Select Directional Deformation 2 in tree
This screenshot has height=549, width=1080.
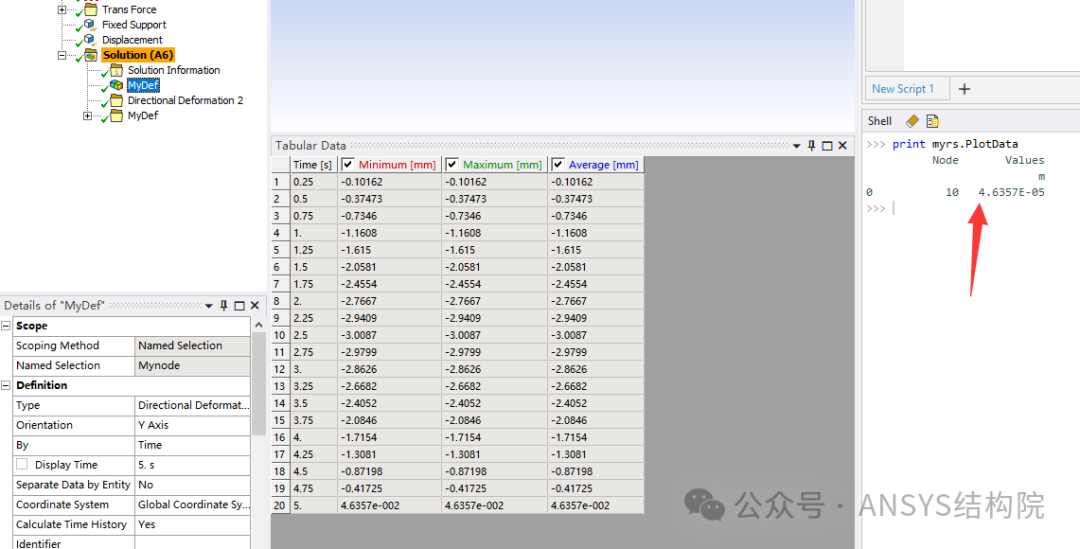pos(185,101)
